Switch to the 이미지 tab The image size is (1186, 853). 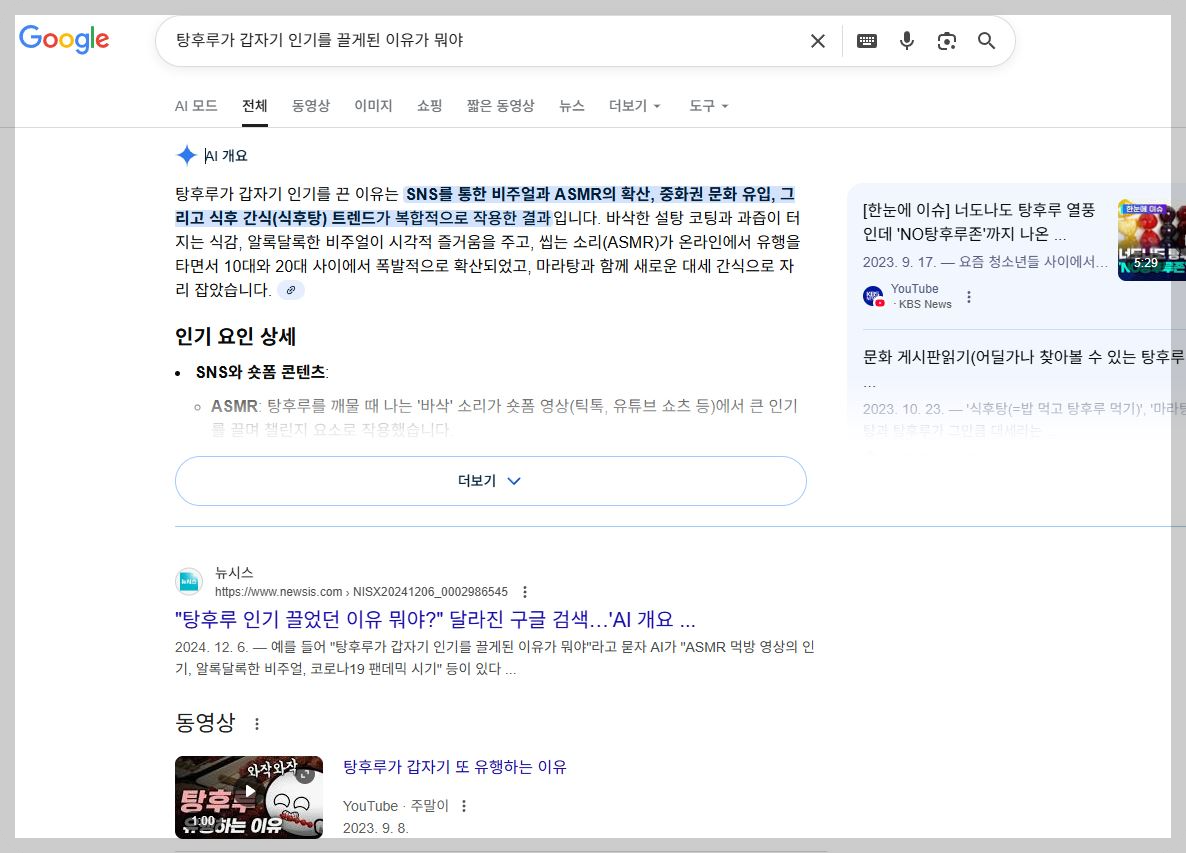coord(374,106)
